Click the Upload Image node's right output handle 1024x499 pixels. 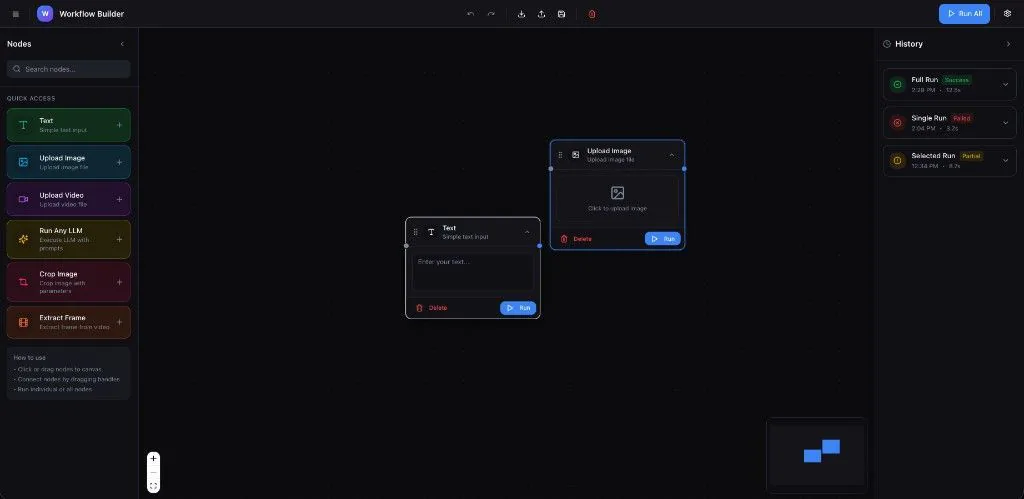pyautogui.click(x=684, y=169)
